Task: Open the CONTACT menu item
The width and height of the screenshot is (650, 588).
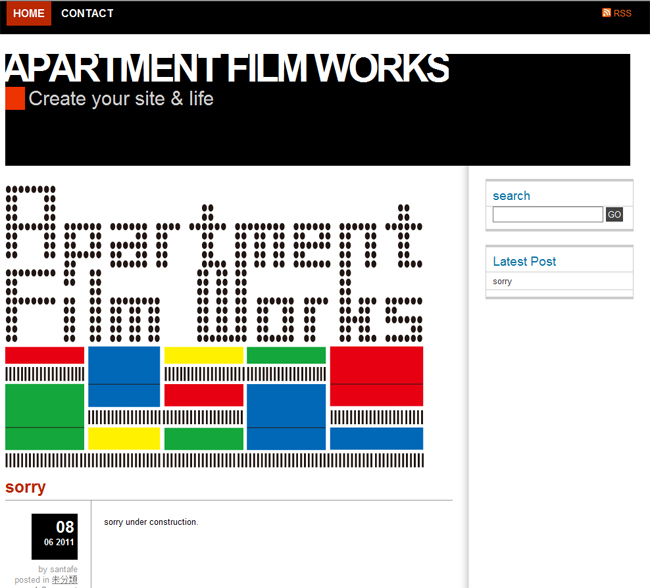Action: click(x=87, y=13)
